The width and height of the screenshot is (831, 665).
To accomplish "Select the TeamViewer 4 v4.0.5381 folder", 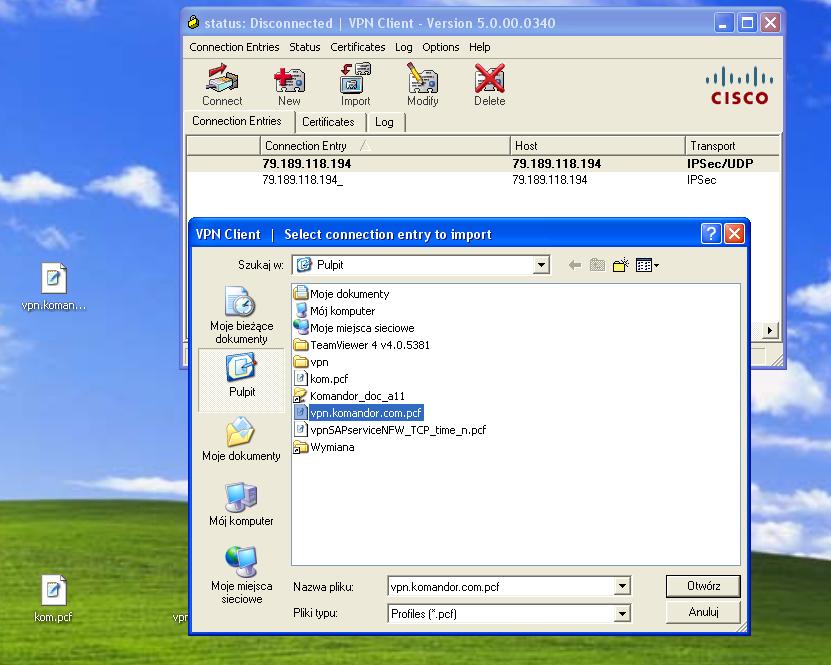I will [362, 345].
